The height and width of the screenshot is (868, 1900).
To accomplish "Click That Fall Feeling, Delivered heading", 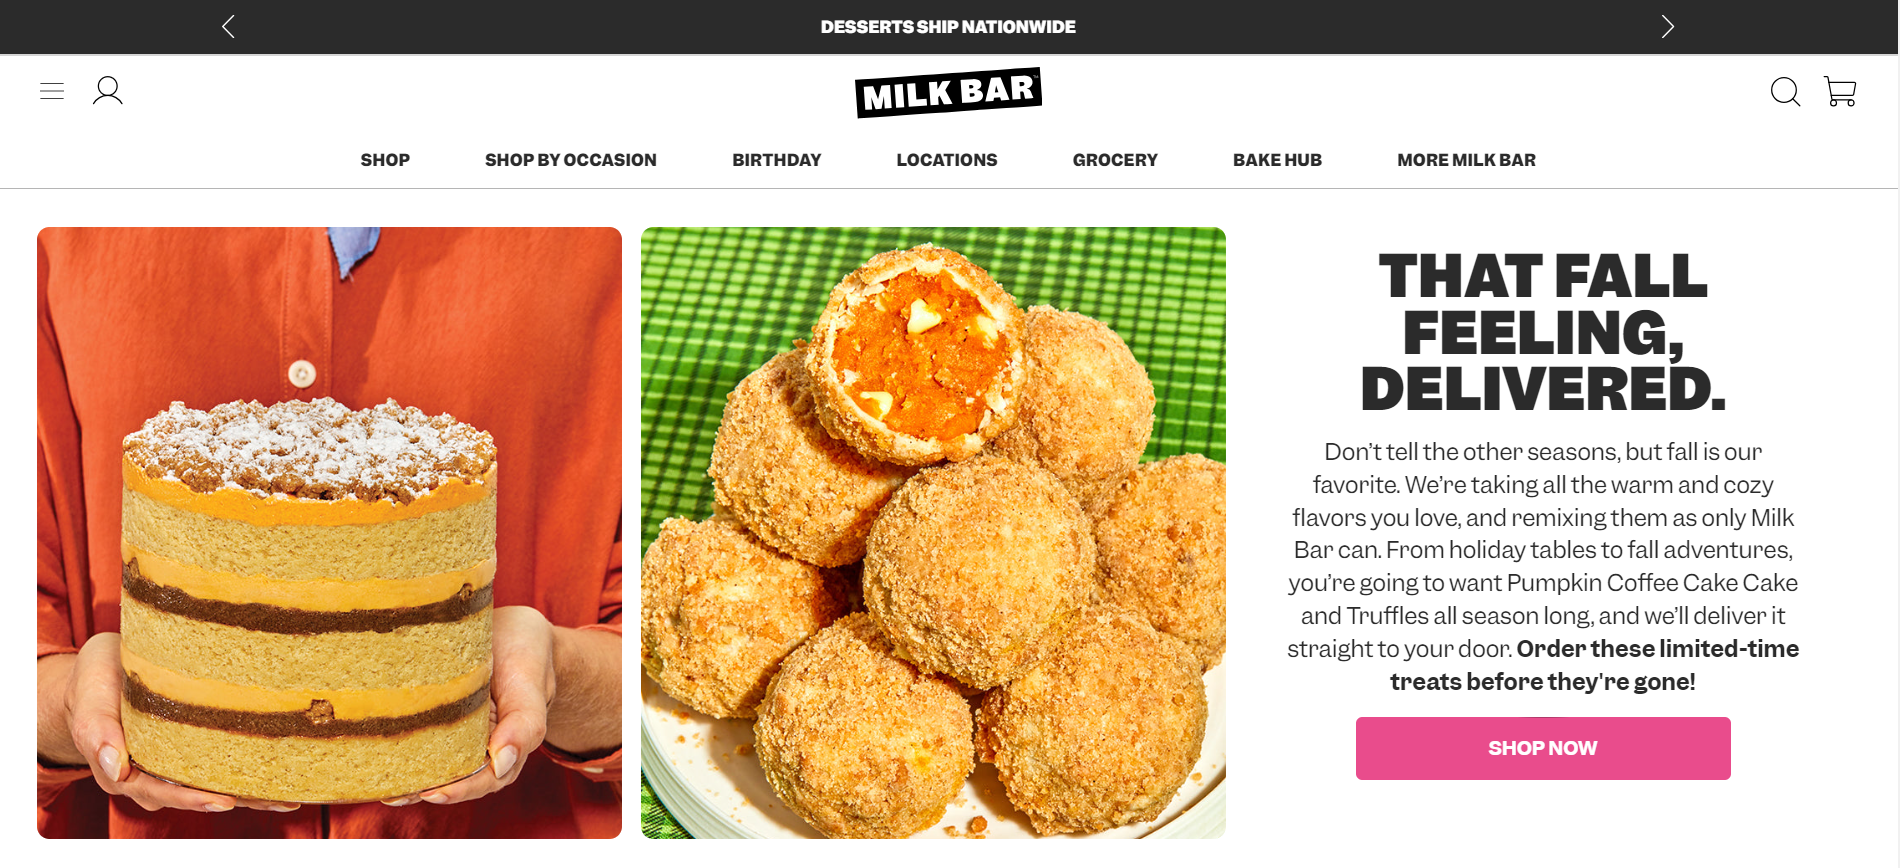I will 1543,332.
